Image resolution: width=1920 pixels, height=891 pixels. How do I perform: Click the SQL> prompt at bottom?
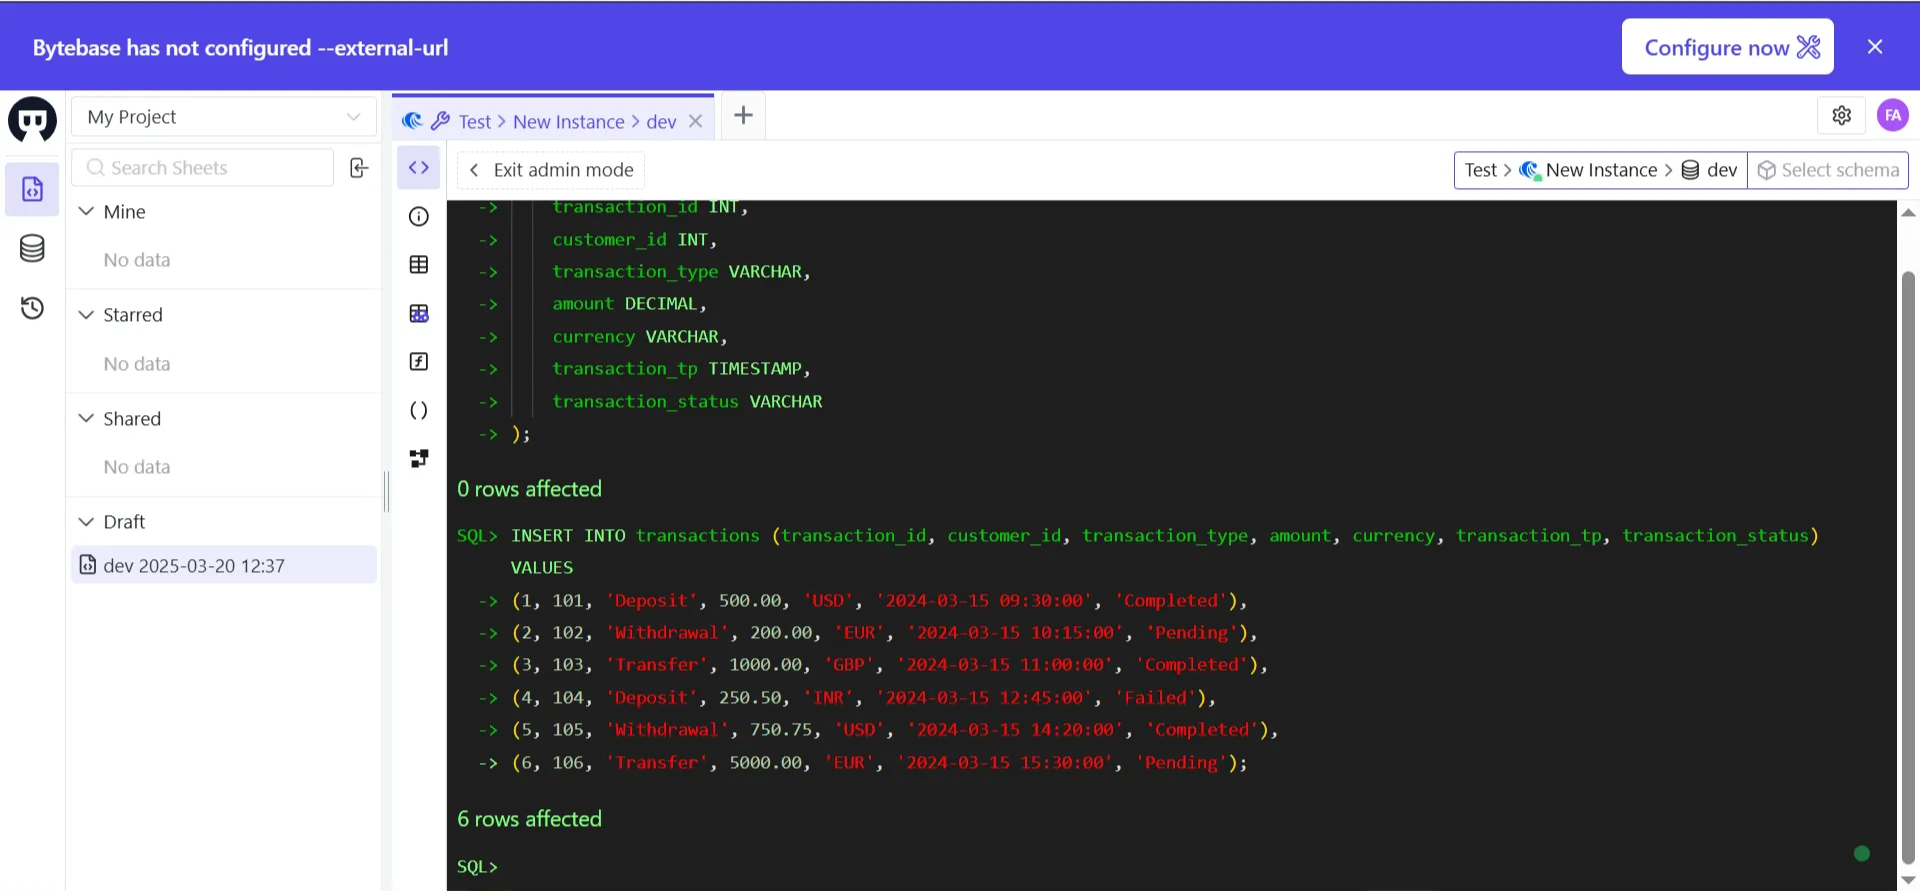click(x=477, y=867)
